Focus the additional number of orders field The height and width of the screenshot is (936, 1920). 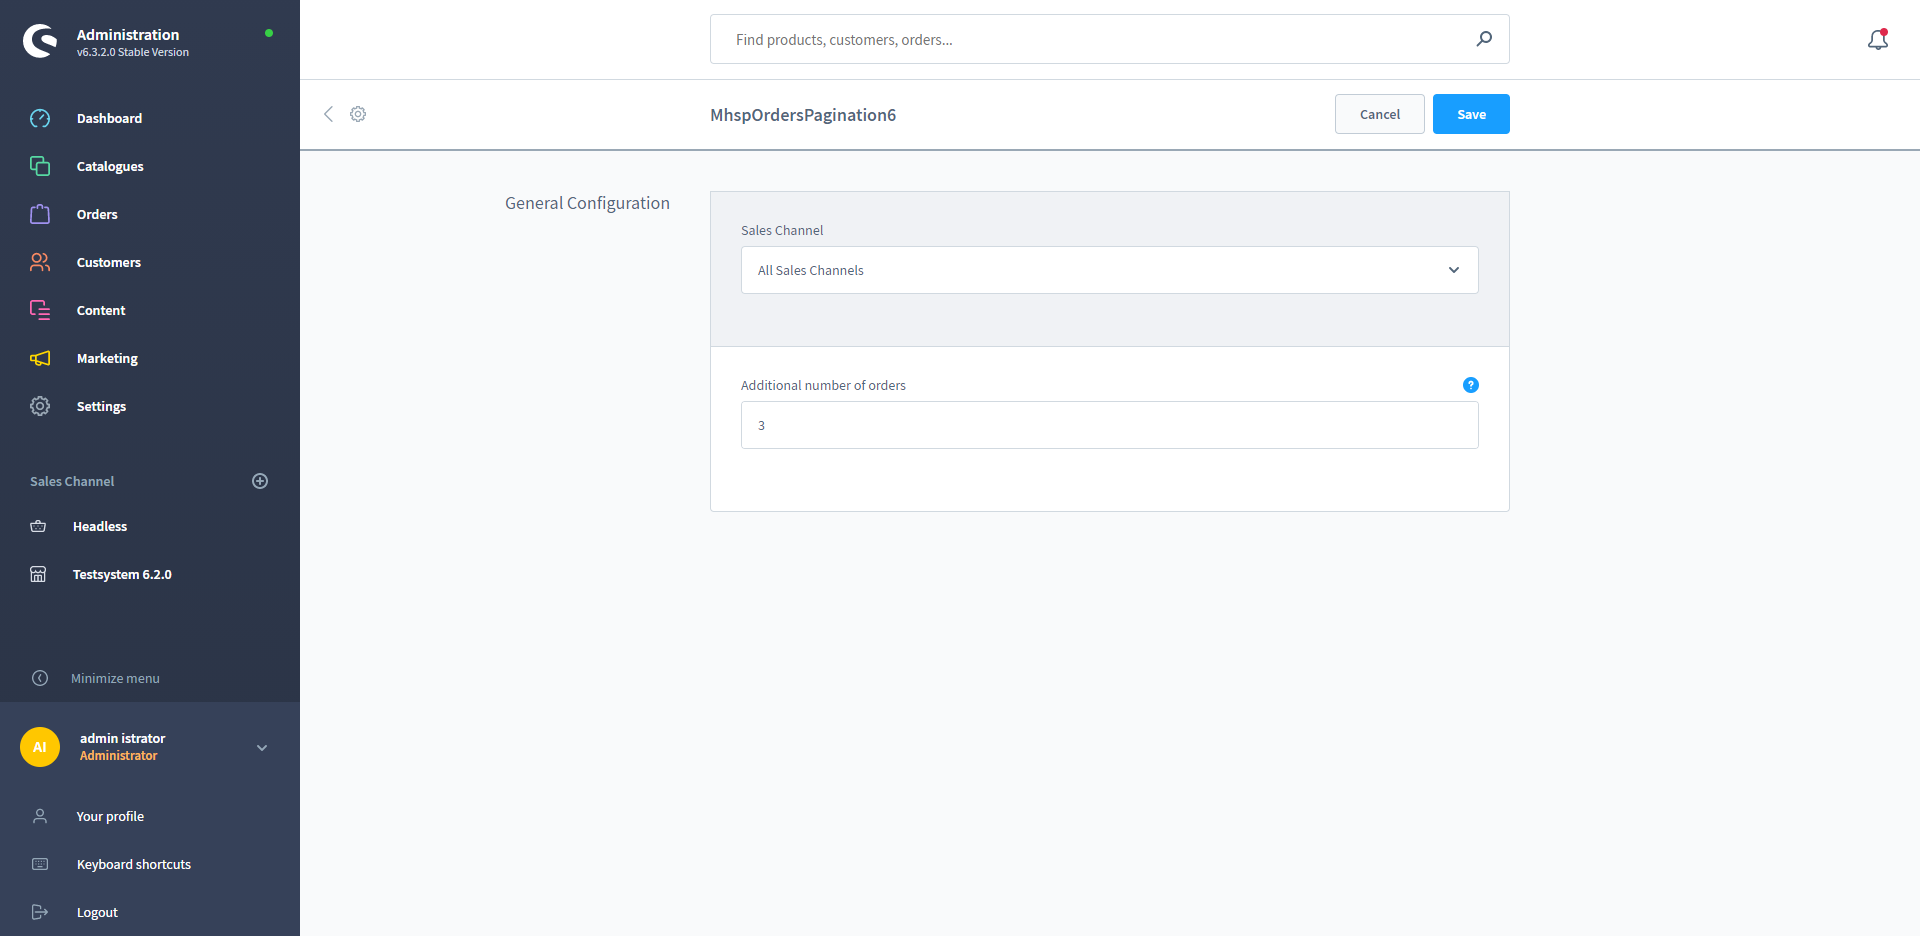pos(1109,425)
